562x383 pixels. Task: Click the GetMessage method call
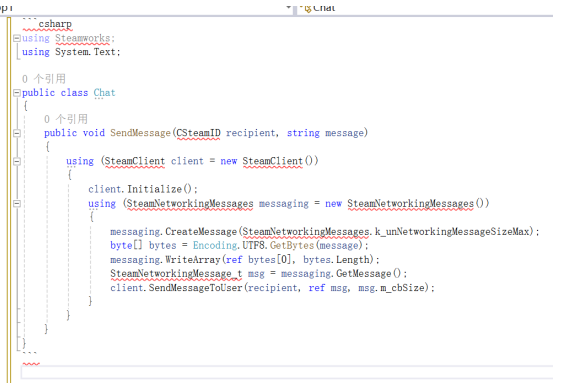(364, 274)
